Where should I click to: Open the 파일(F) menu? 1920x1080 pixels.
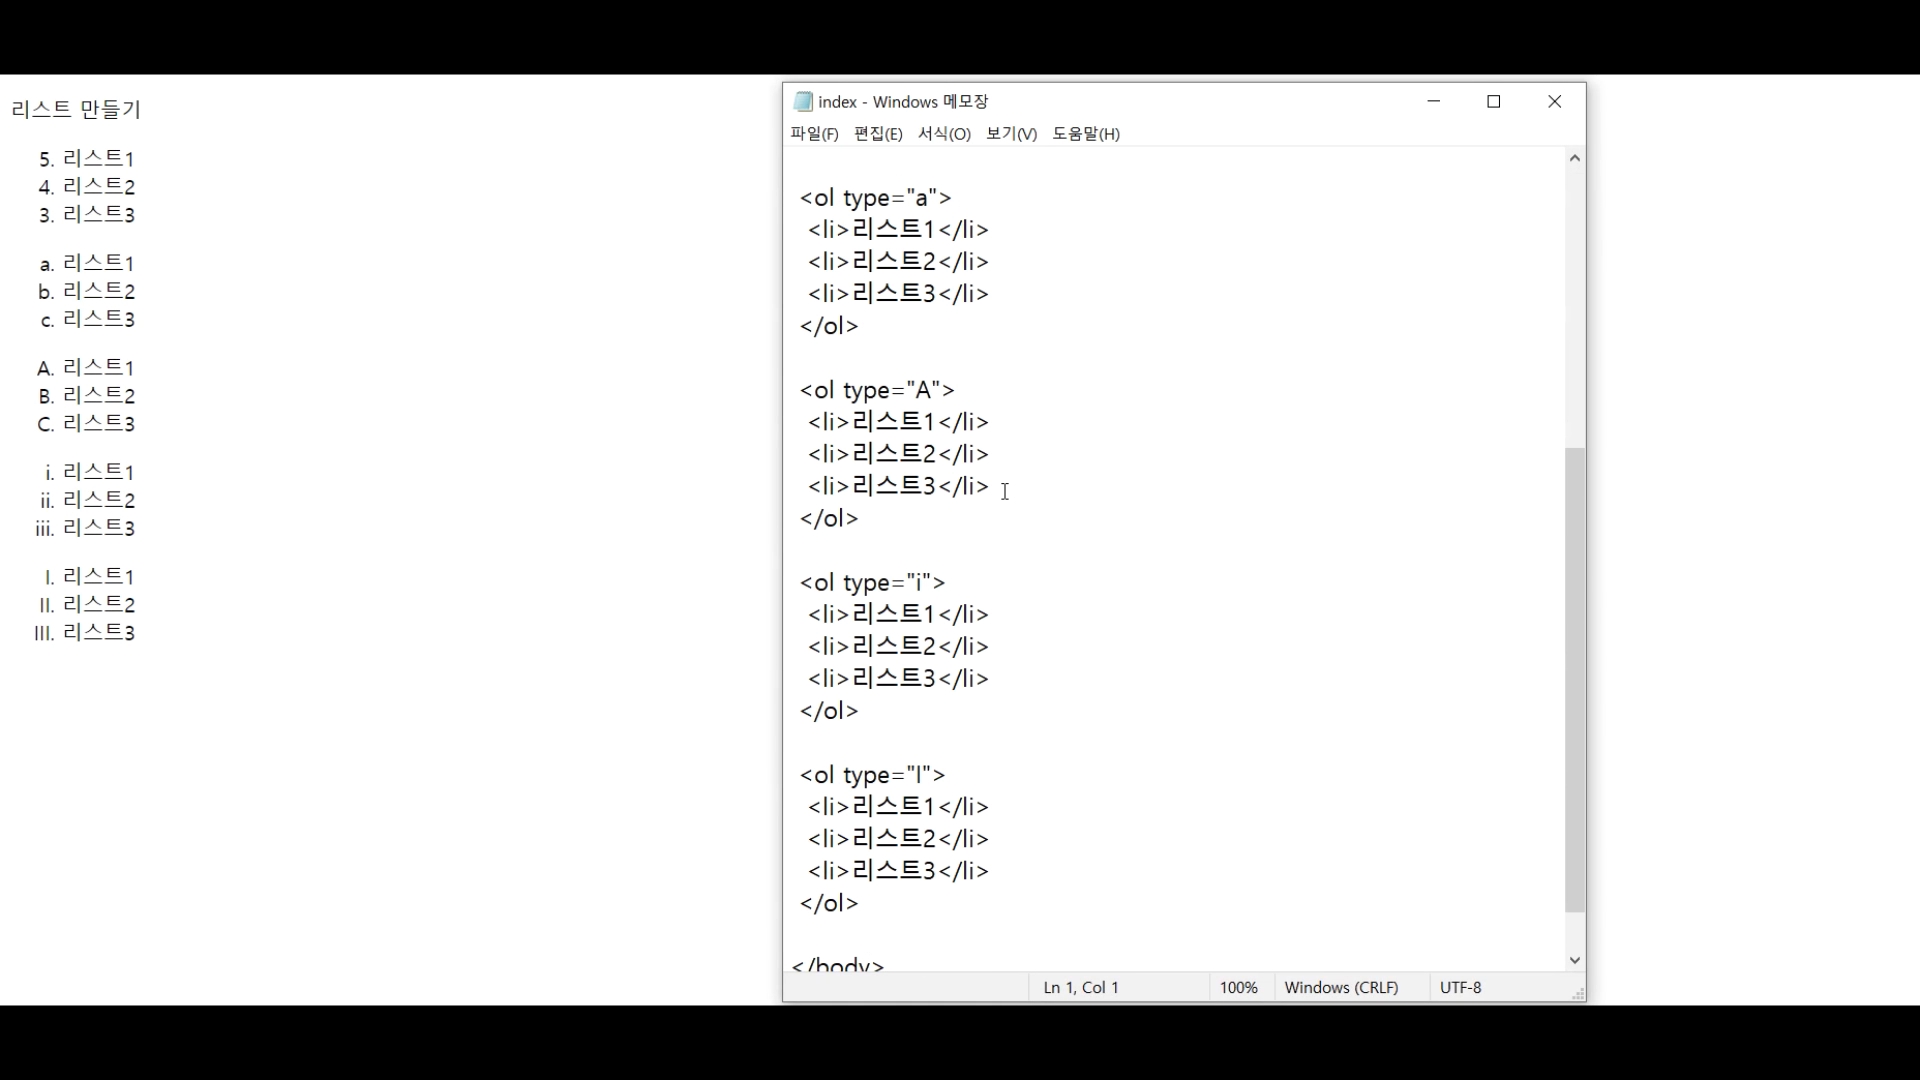[x=814, y=134]
